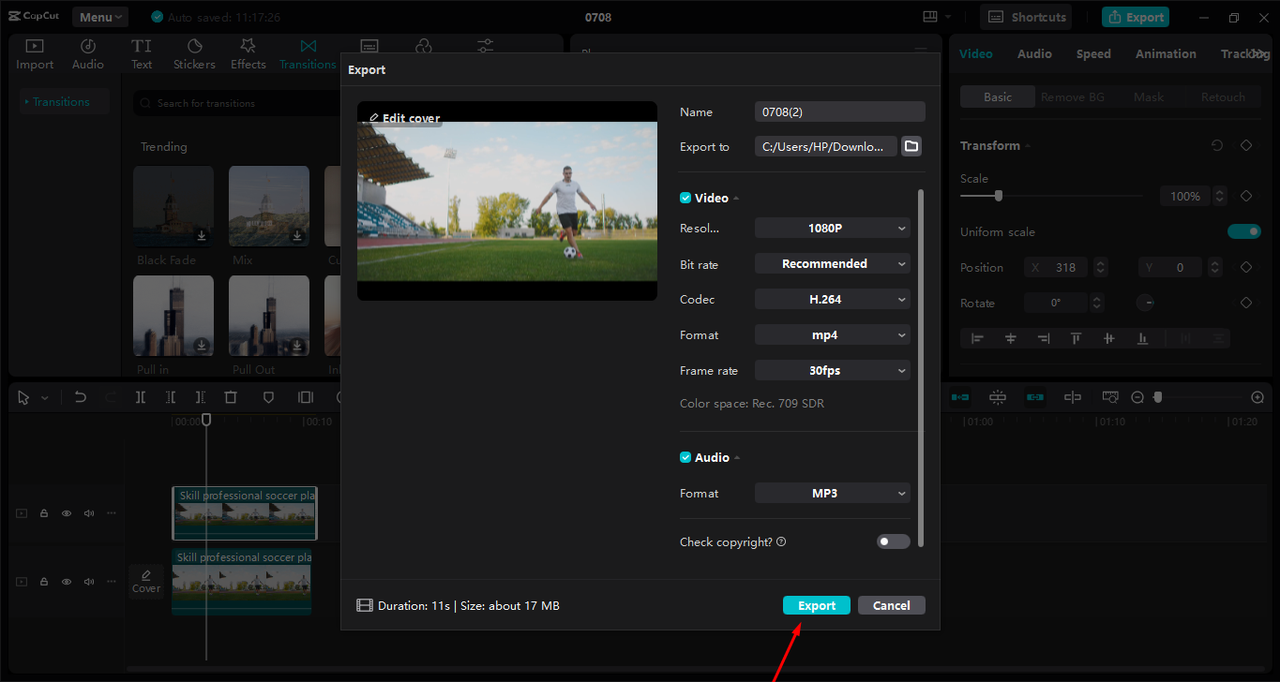
Task: Click the top-right Export button in title bar
Action: 1135,17
